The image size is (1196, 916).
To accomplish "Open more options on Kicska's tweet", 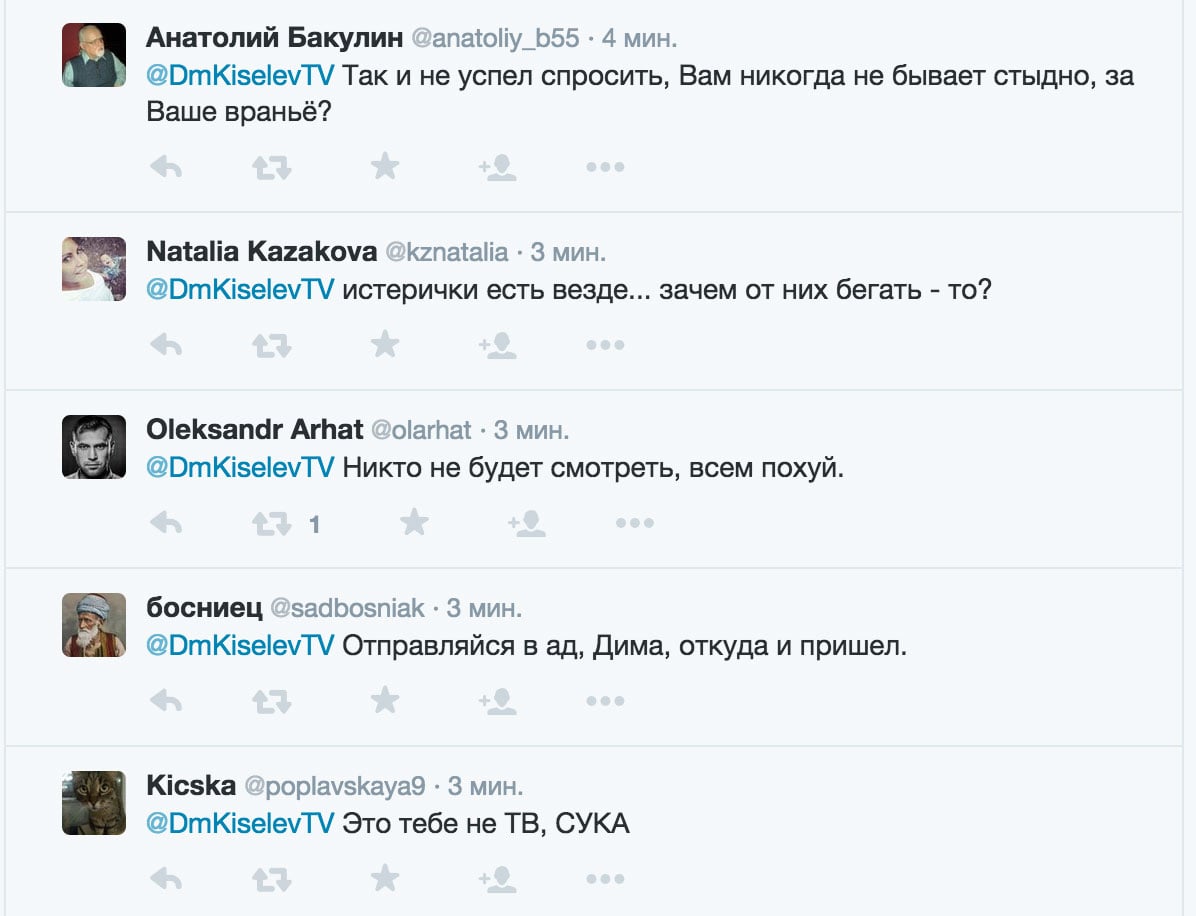I will (x=605, y=879).
